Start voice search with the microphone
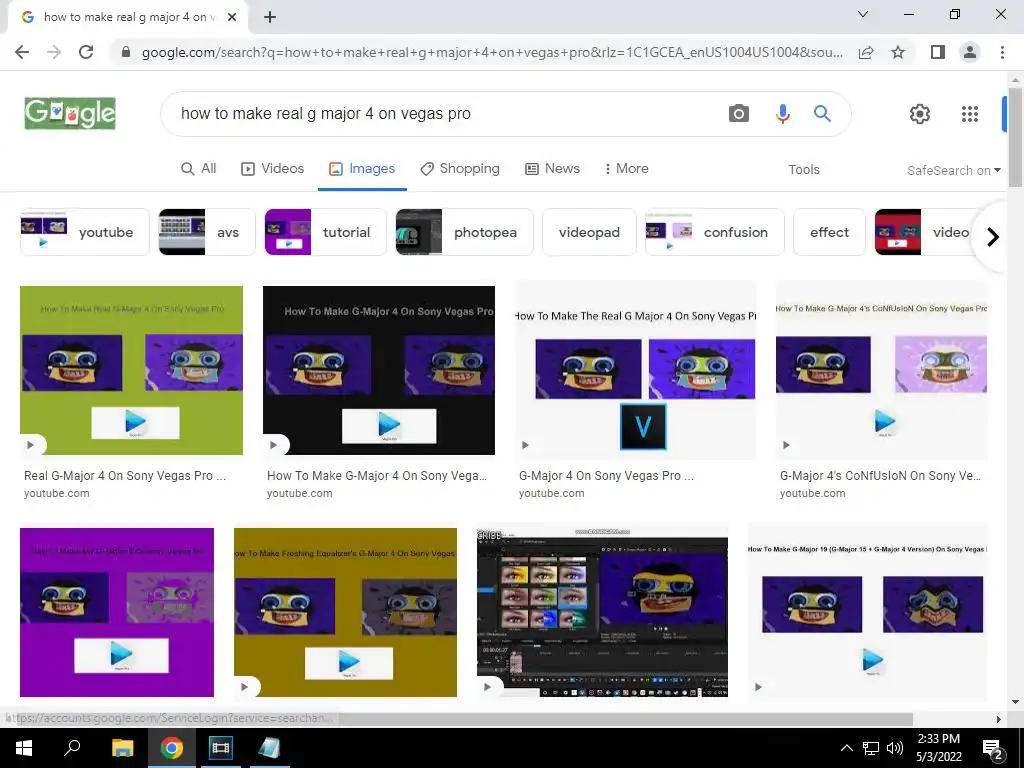1024x768 pixels. point(782,114)
